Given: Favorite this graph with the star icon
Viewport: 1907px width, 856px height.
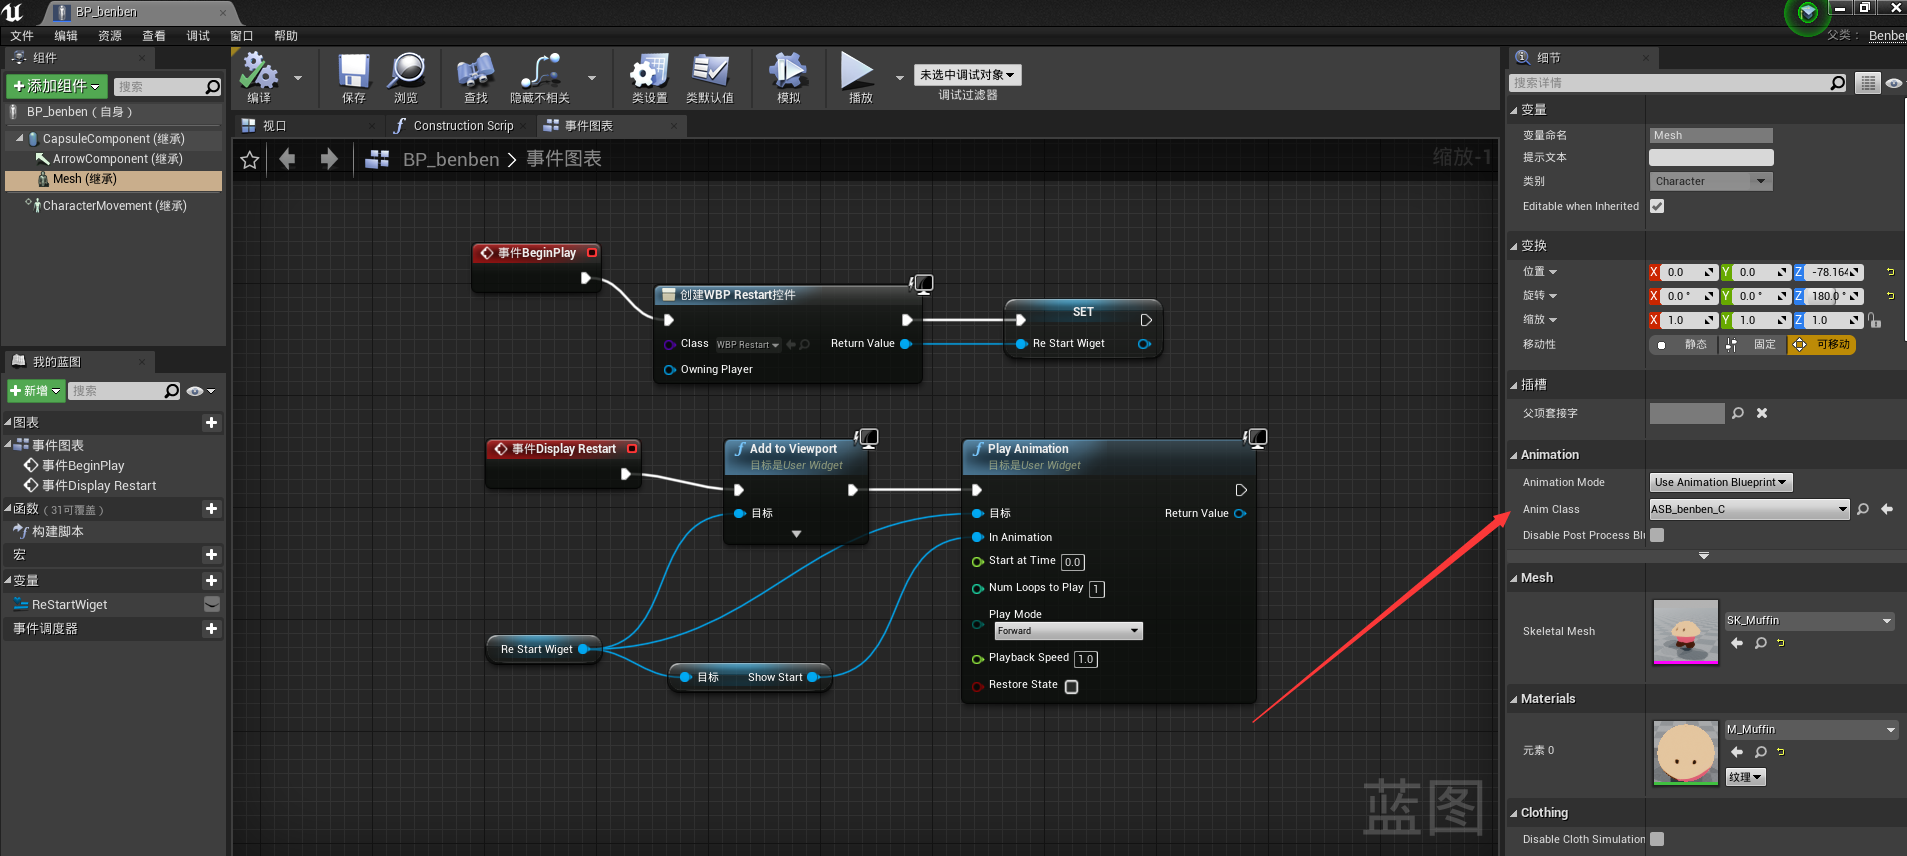Looking at the screenshot, I should click(x=250, y=160).
